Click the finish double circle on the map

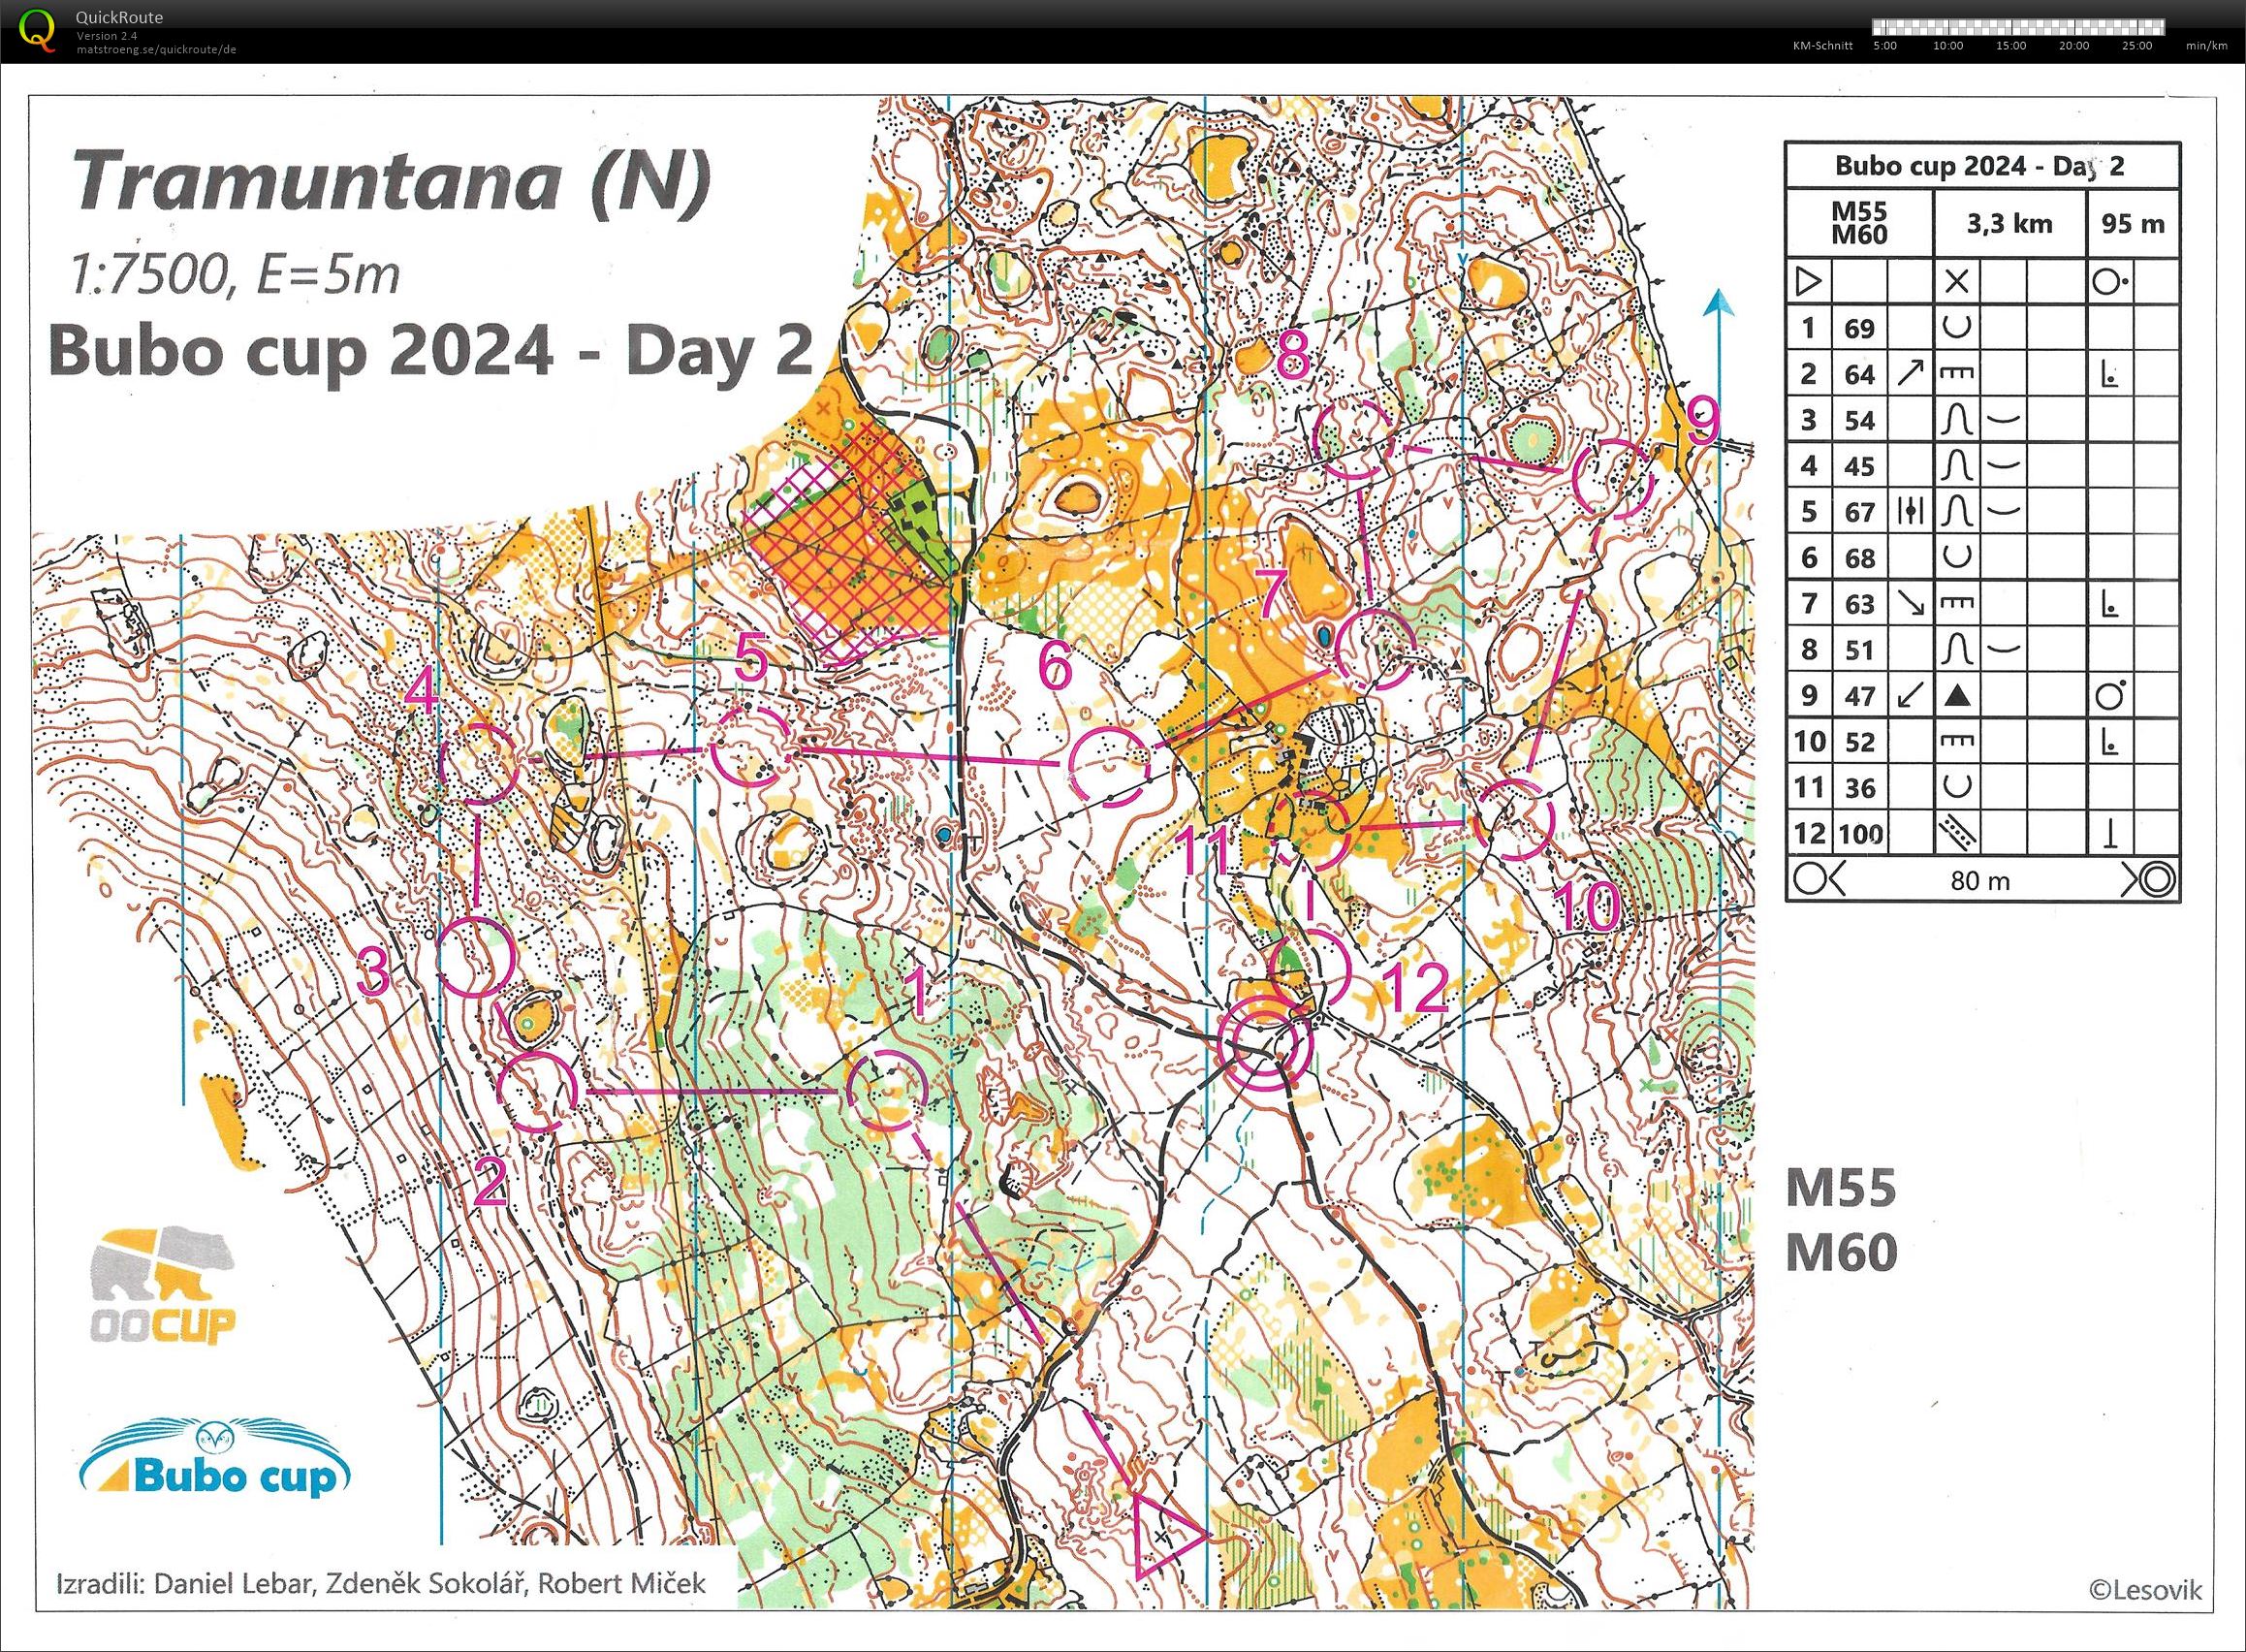click(x=1267, y=1045)
